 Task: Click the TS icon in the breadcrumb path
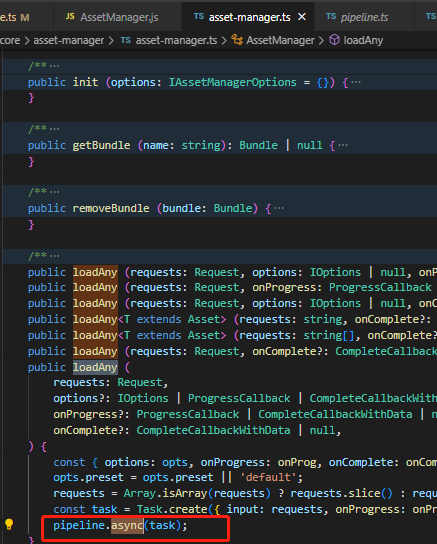coord(125,40)
